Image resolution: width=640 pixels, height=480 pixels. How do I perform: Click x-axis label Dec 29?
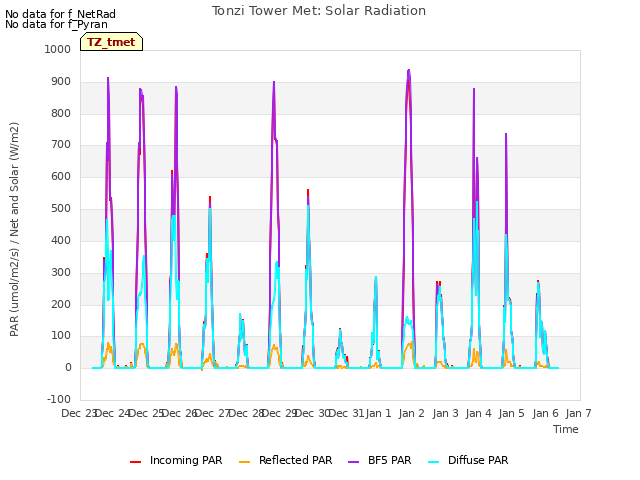click(279, 413)
